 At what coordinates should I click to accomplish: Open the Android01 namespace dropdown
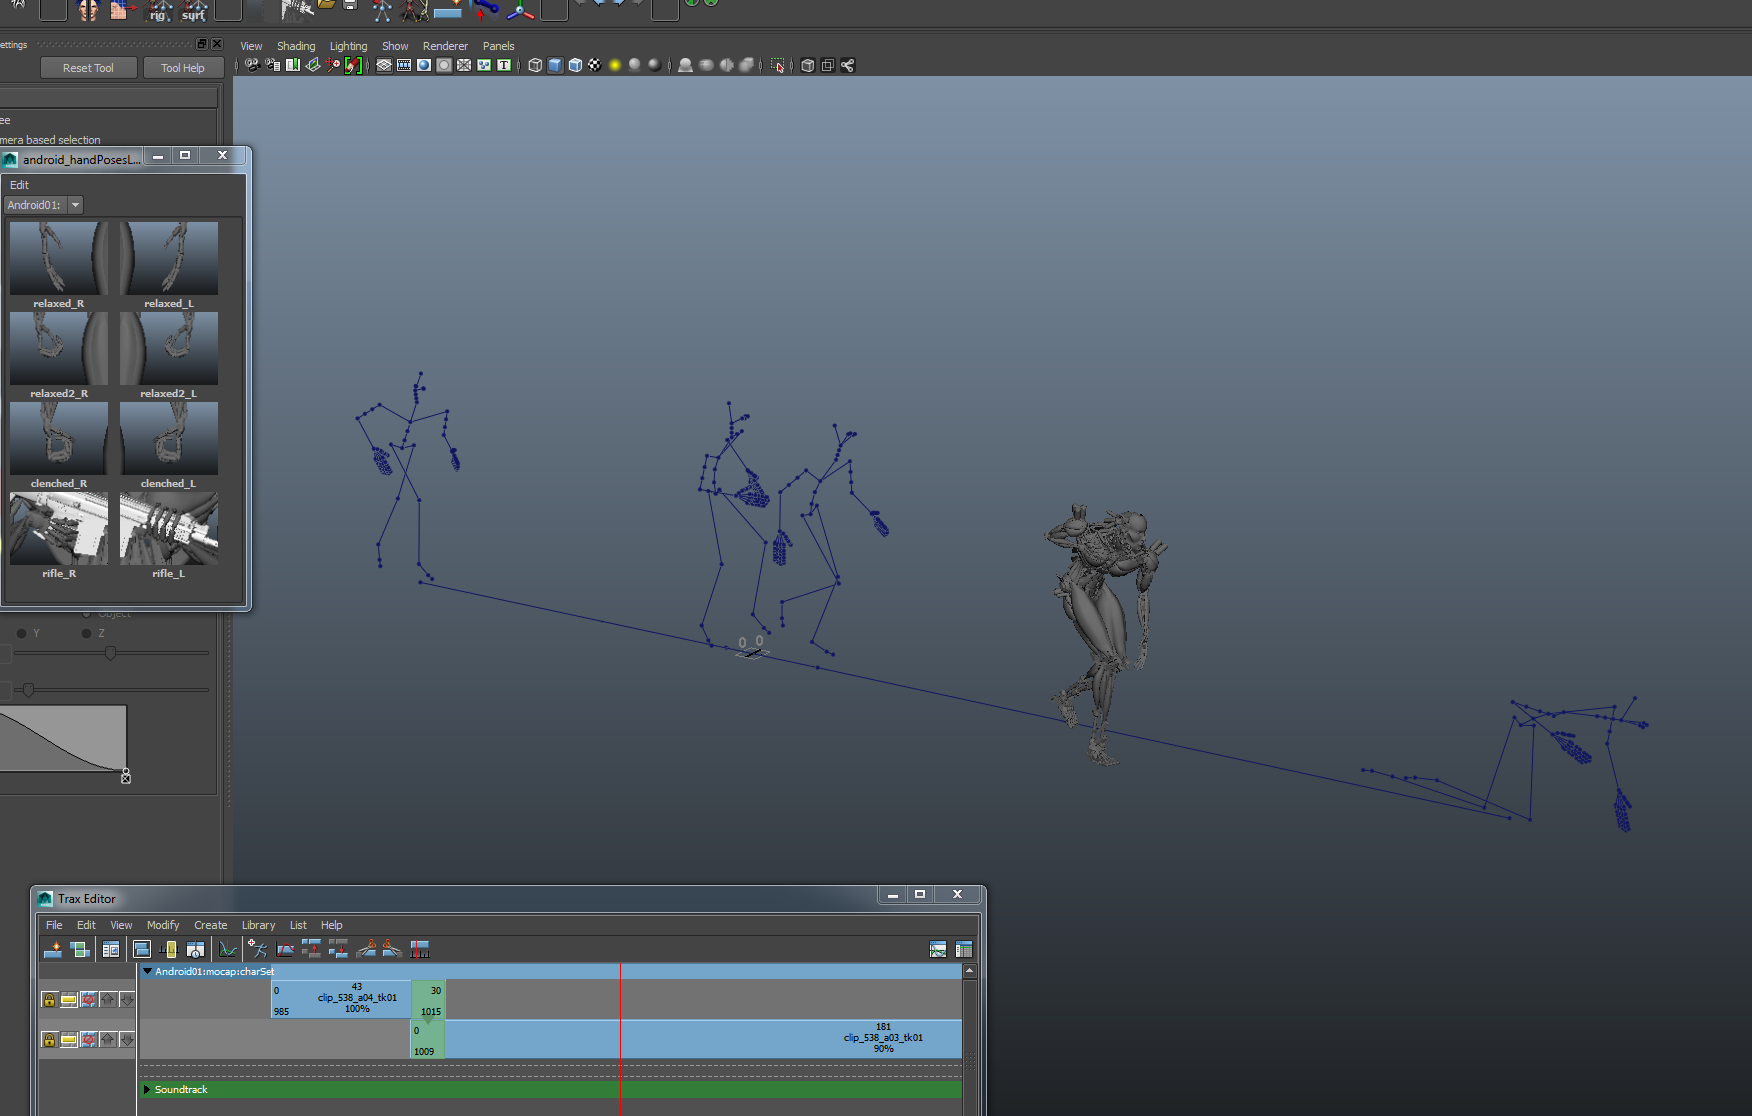click(75, 205)
